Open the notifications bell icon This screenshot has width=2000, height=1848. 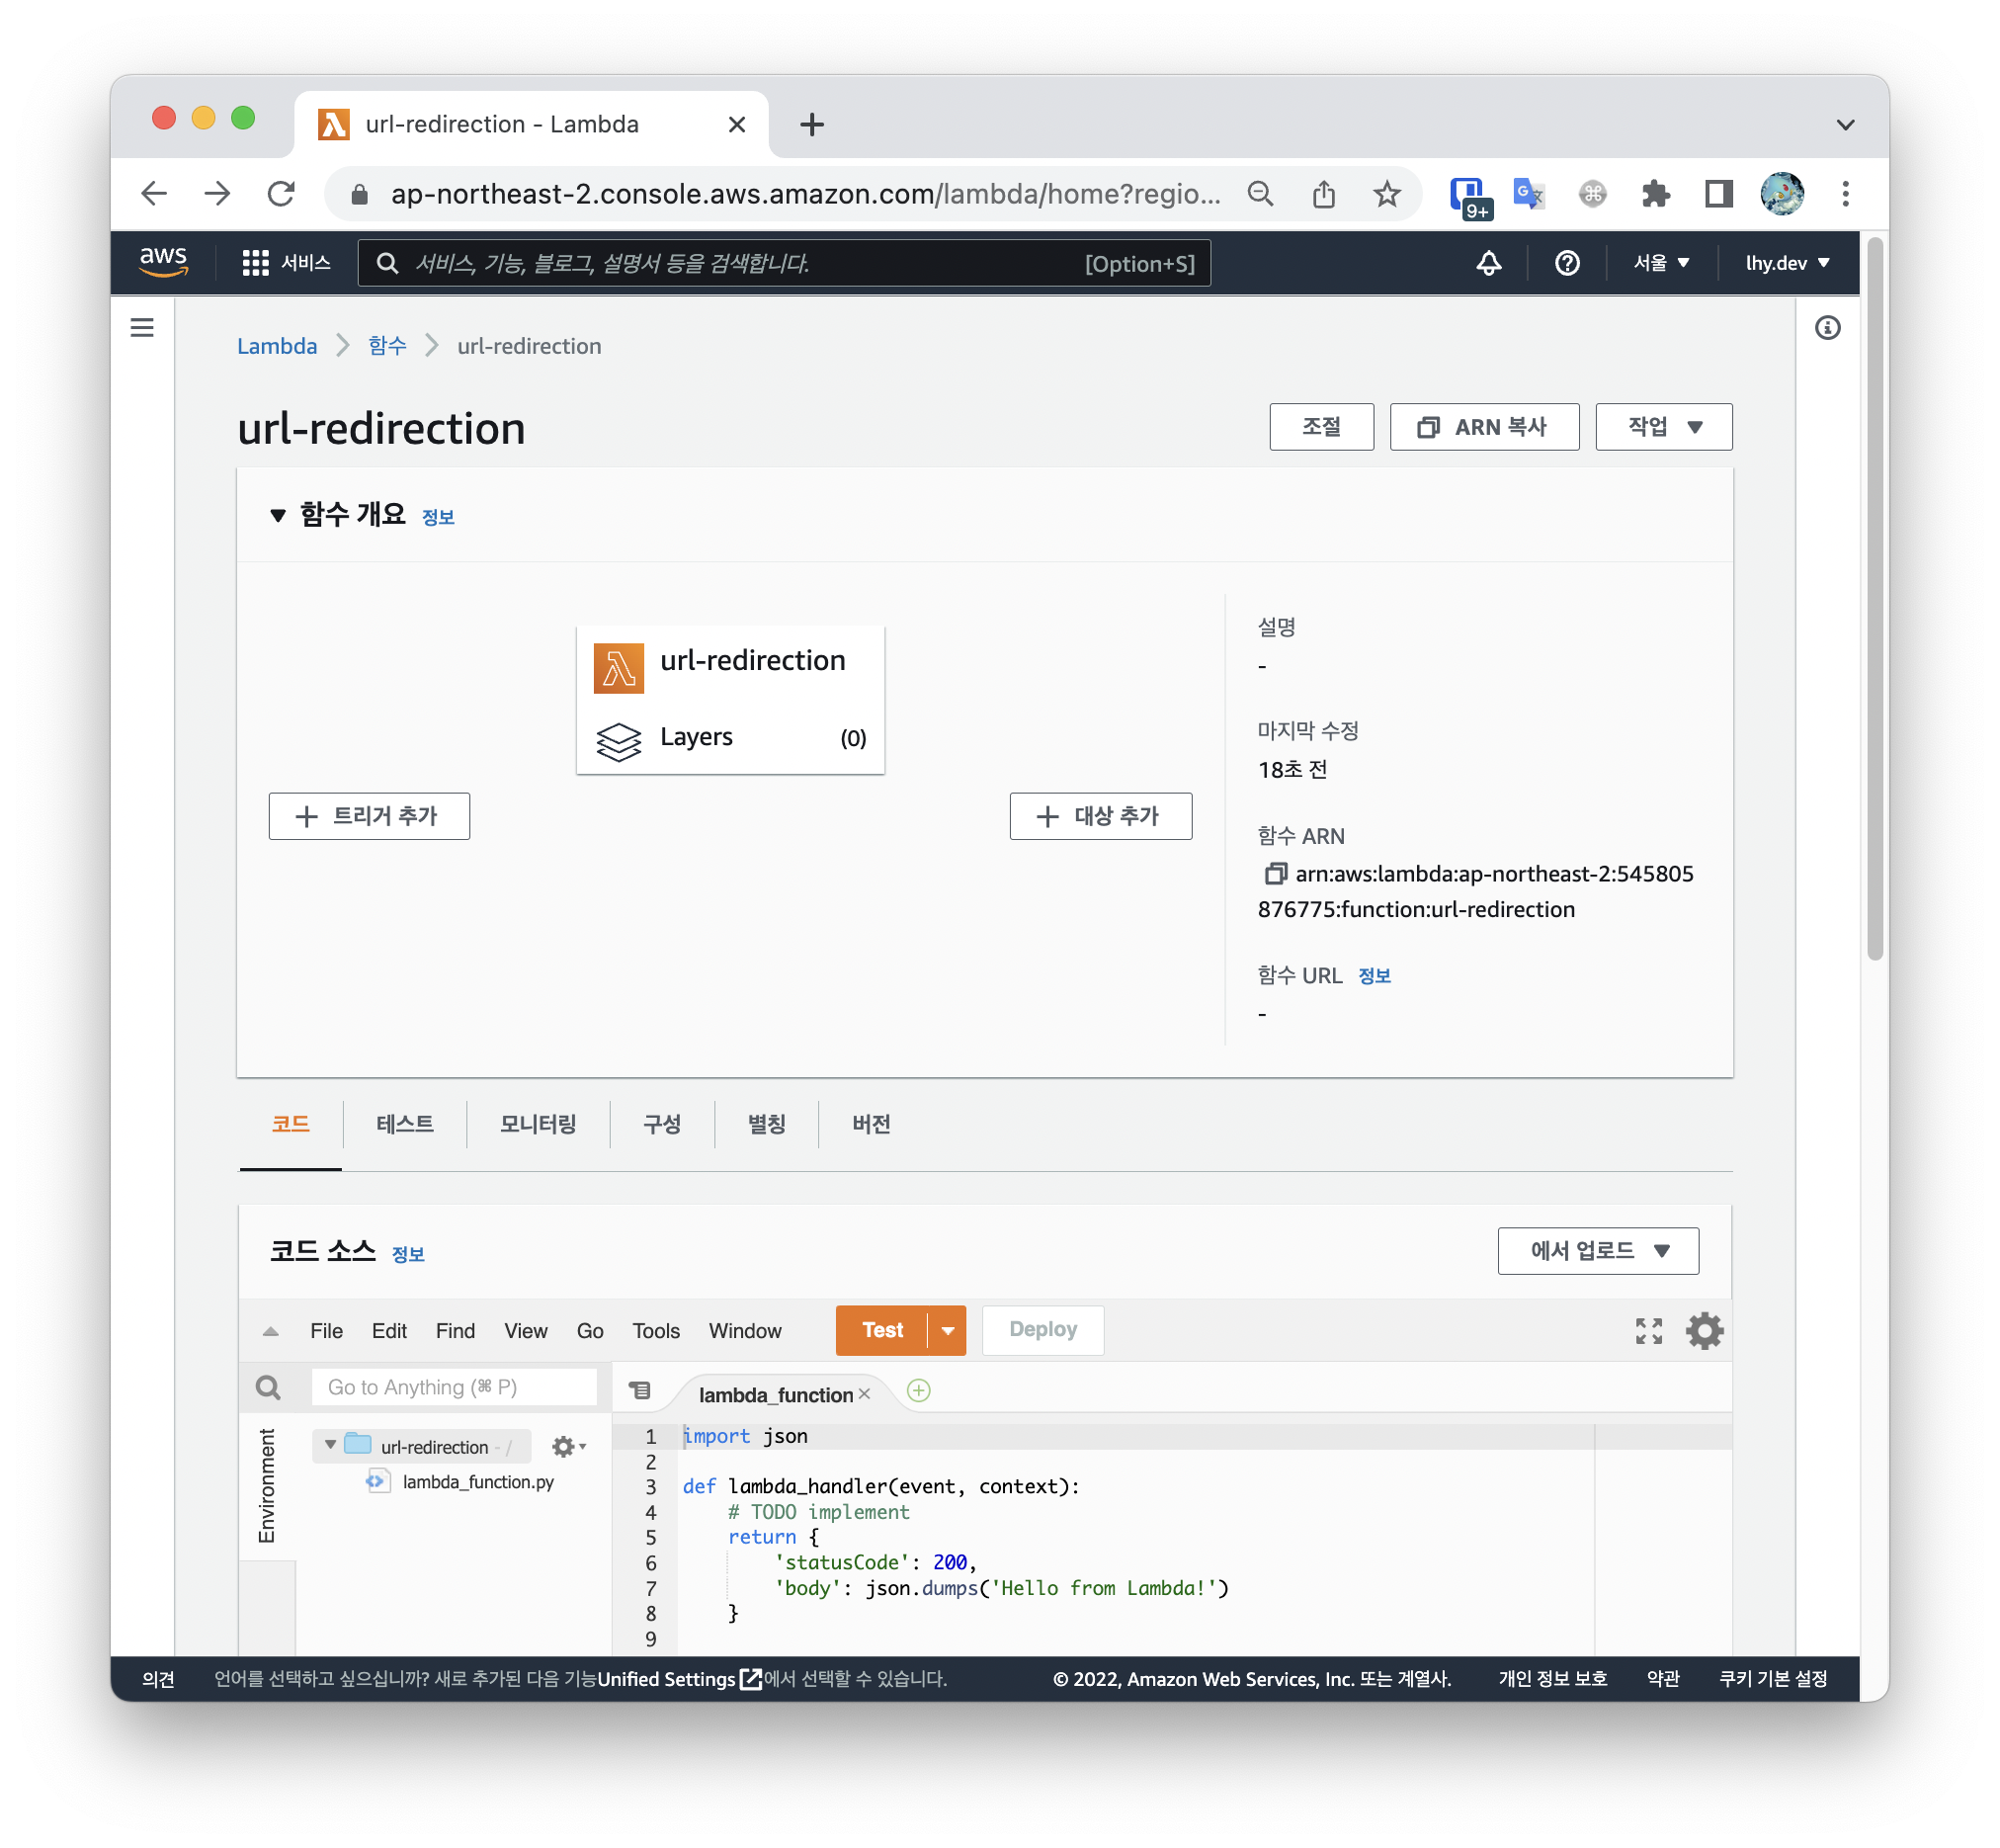(1488, 263)
